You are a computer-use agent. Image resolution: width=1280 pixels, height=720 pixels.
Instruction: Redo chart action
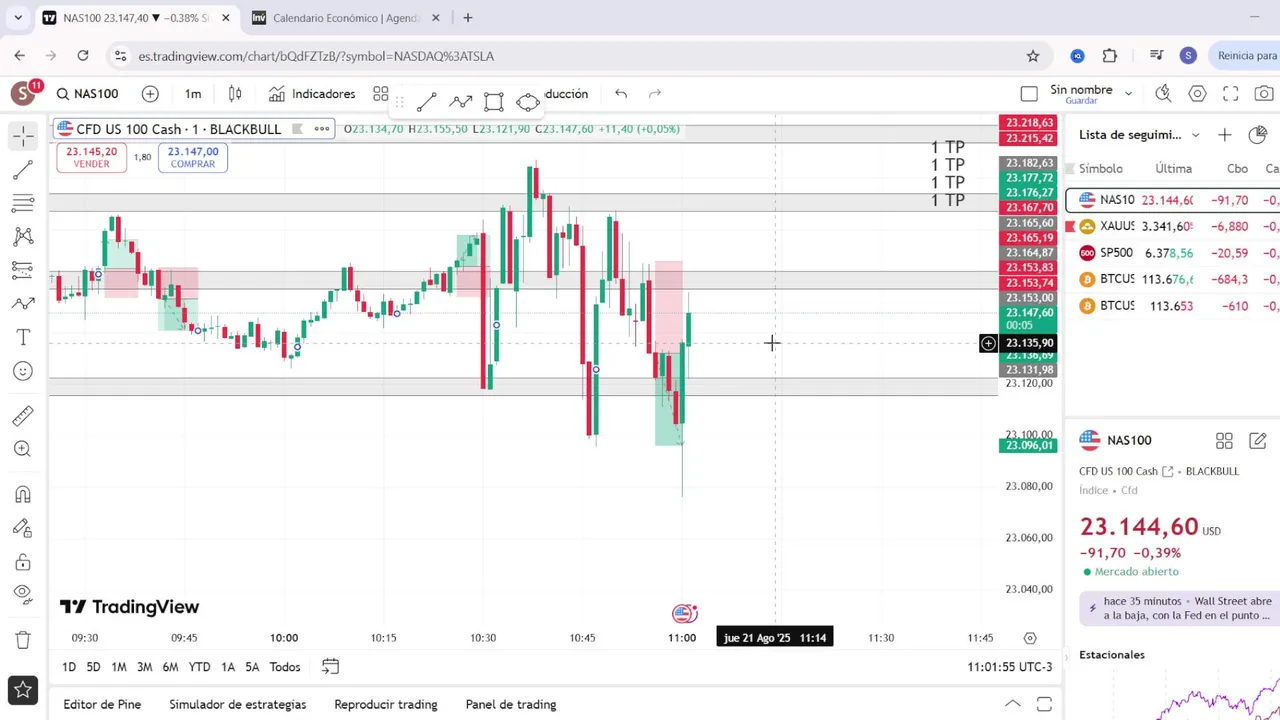(655, 94)
